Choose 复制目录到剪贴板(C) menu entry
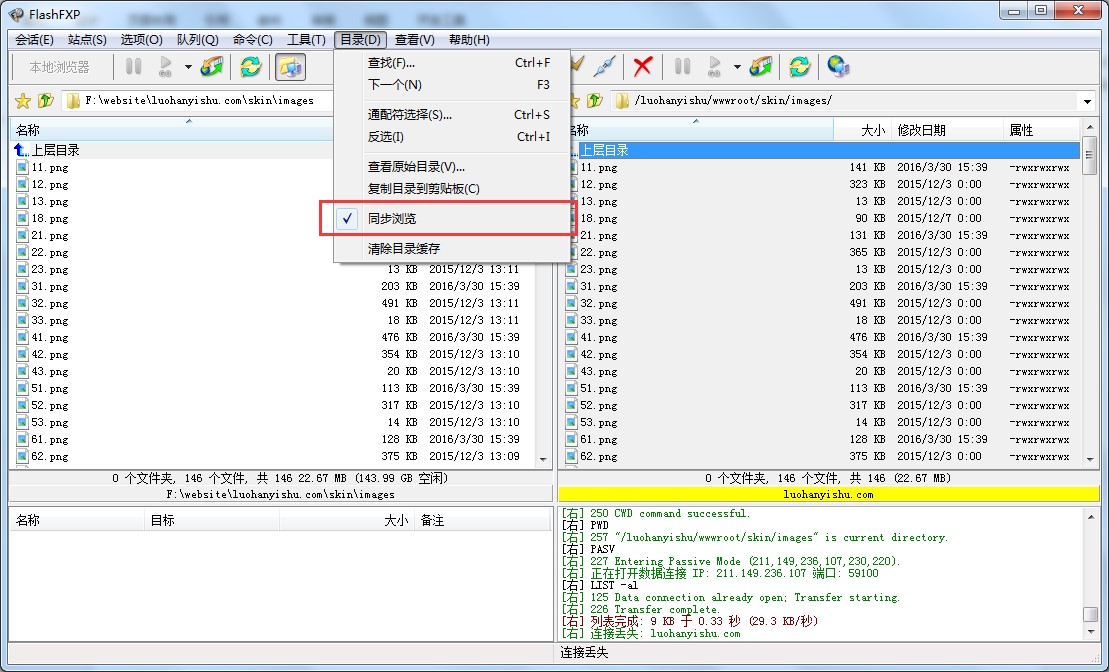 (x=453, y=189)
